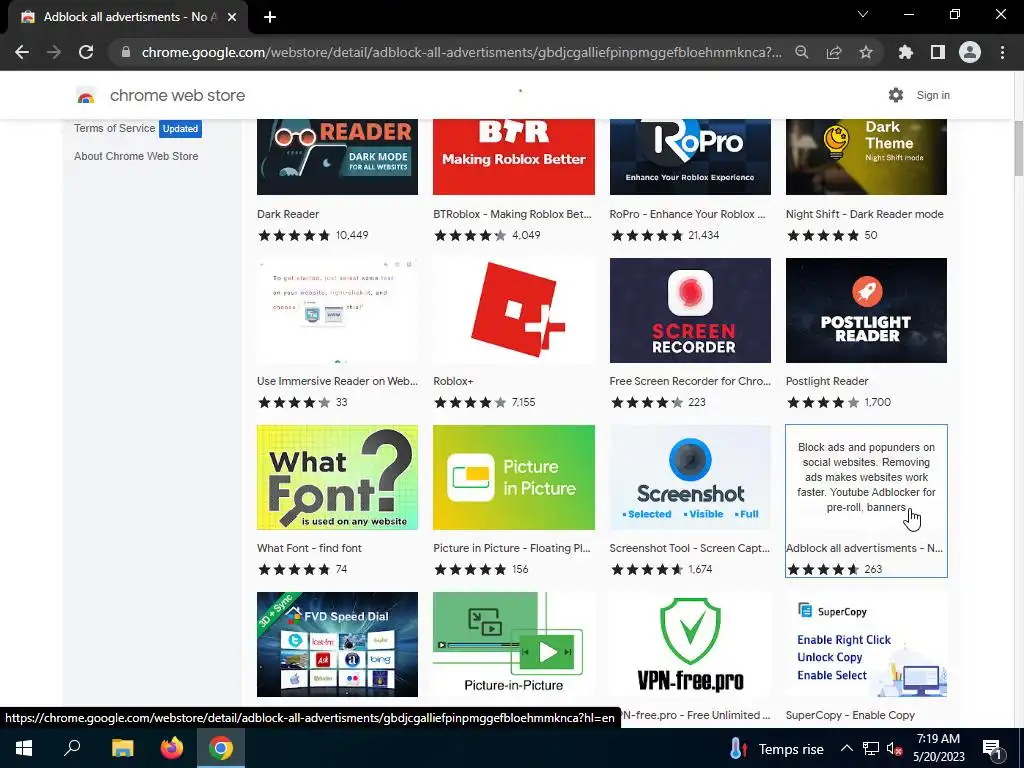Open the Extensions puzzle icon

(x=905, y=52)
